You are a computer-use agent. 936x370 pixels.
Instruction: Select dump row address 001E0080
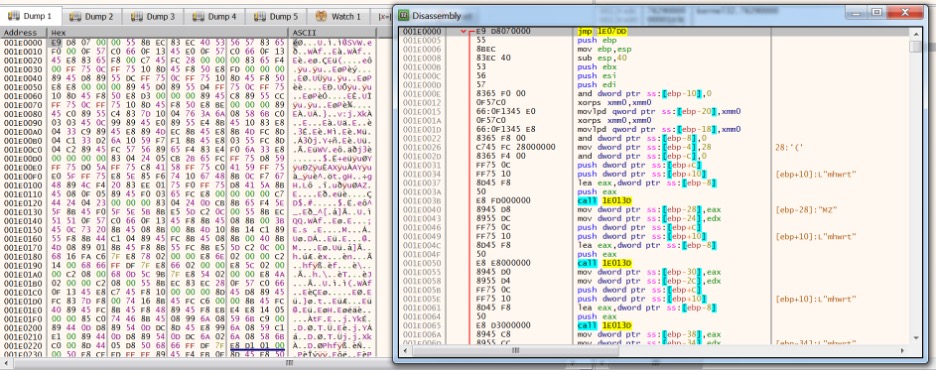(23, 114)
